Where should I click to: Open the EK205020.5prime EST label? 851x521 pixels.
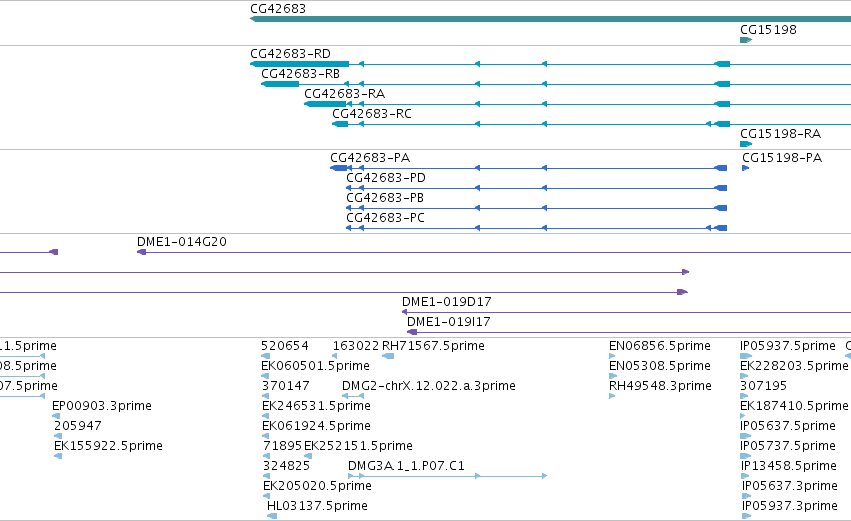(x=317, y=487)
